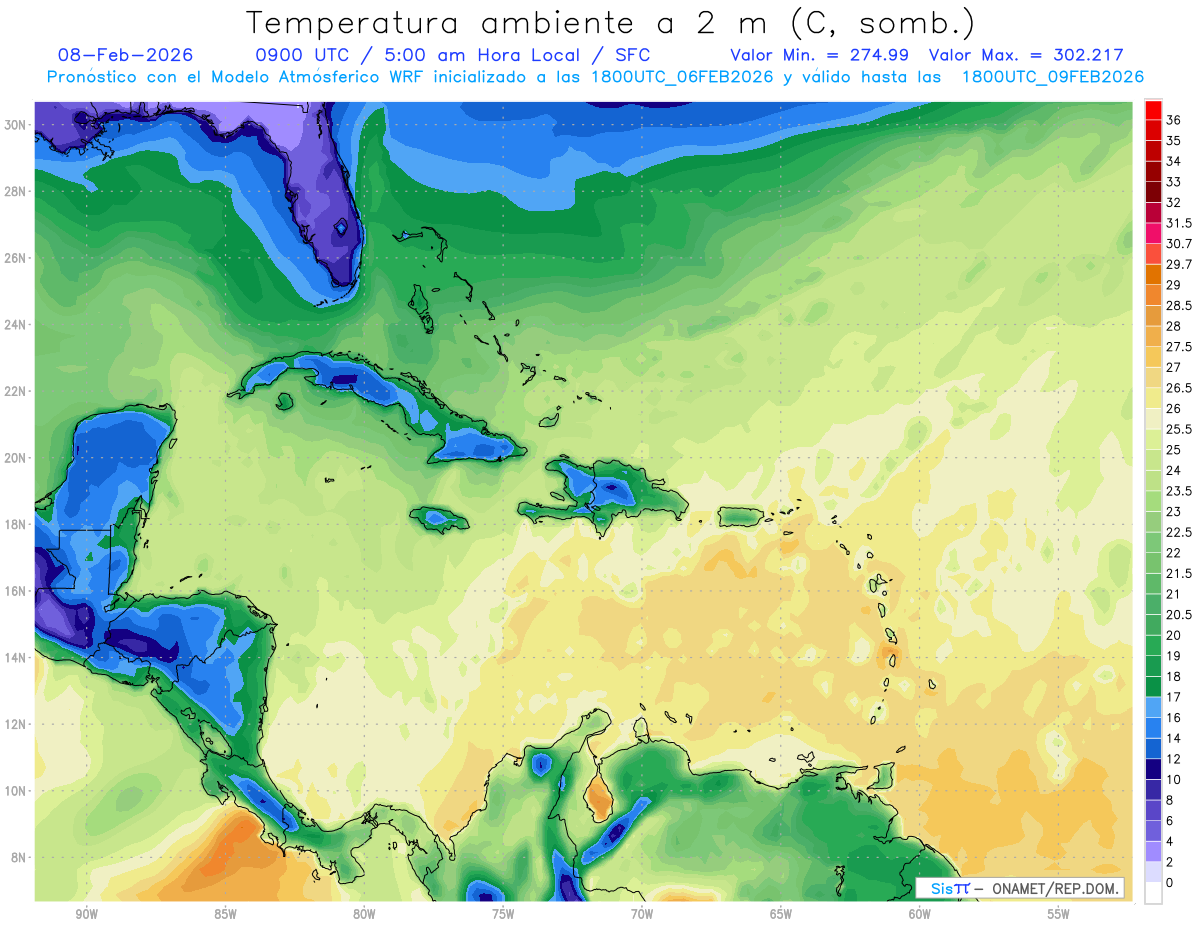This screenshot has width=1200, height=927.
Task: Click the colorbar swatch between 17 and 18
Action: (x=1153, y=686)
